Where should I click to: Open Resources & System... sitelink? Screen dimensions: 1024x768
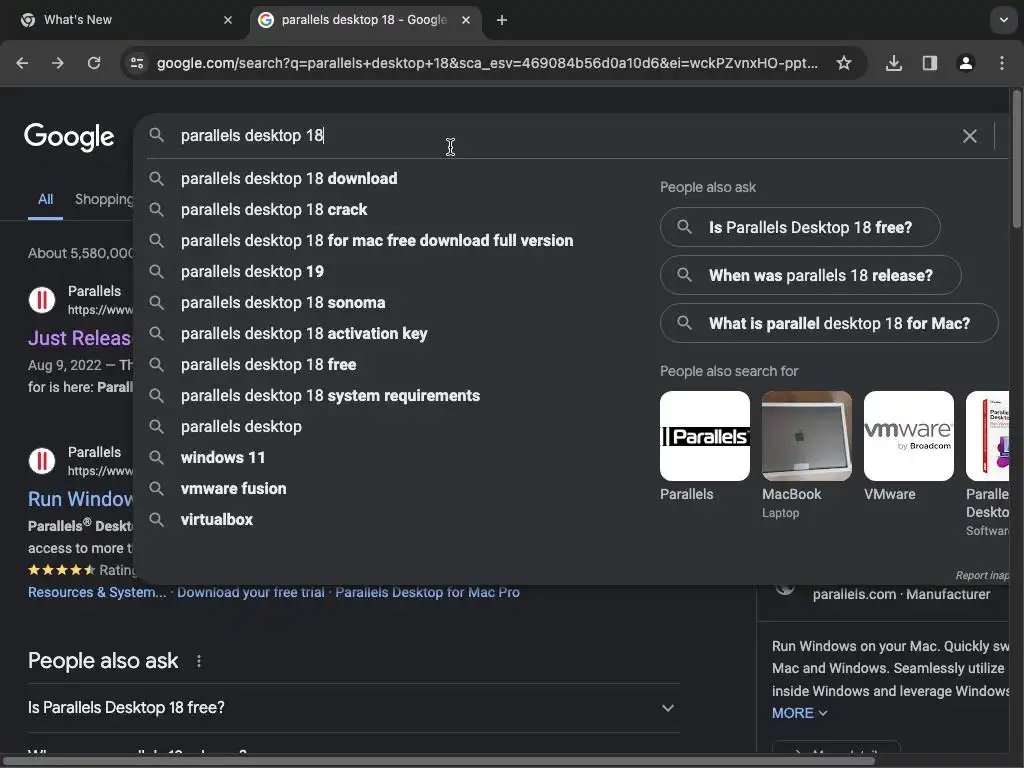(x=97, y=592)
